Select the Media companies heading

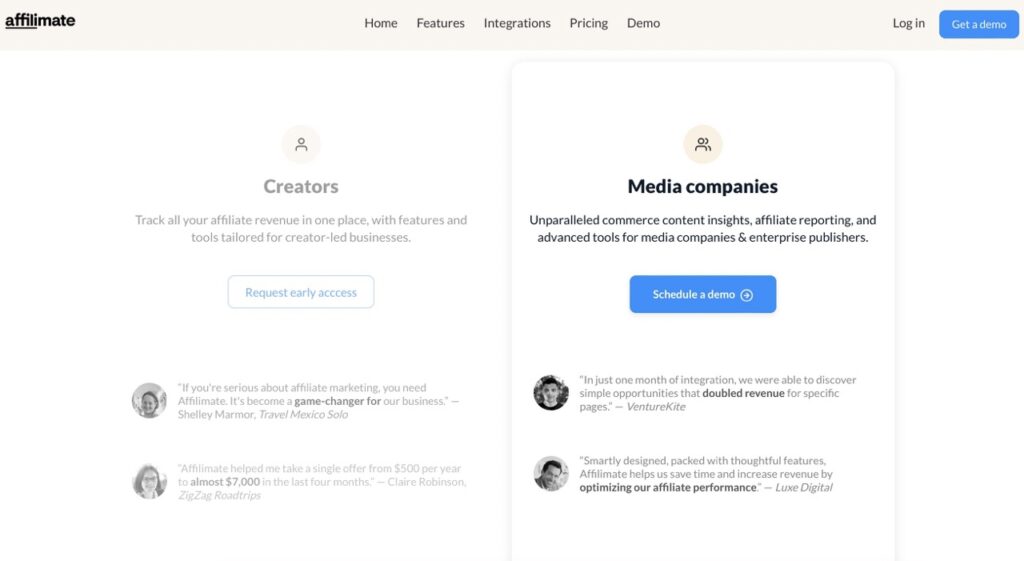(x=703, y=186)
